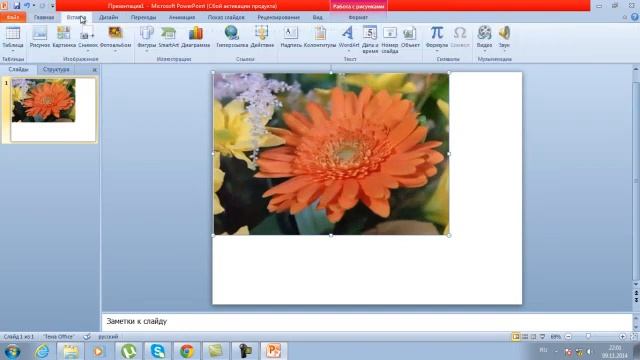The width and height of the screenshot is (640, 360).
Task: Click into the Заметки к слайду notes field
Action: pyautogui.click(x=367, y=322)
